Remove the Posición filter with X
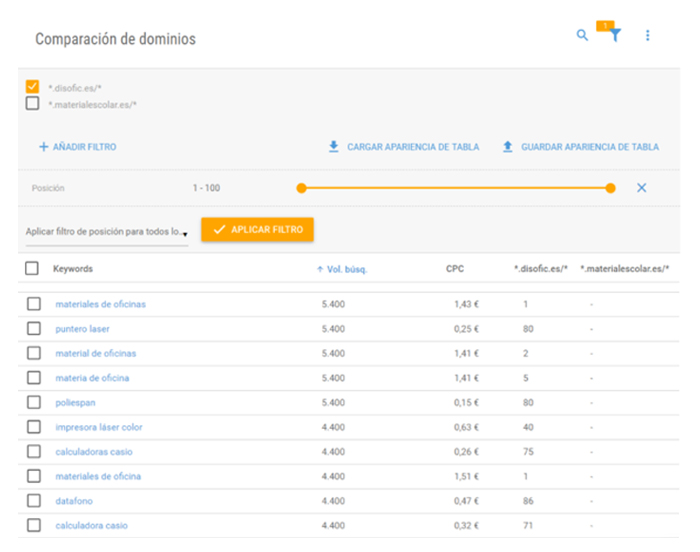700x552 pixels. click(x=641, y=188)
